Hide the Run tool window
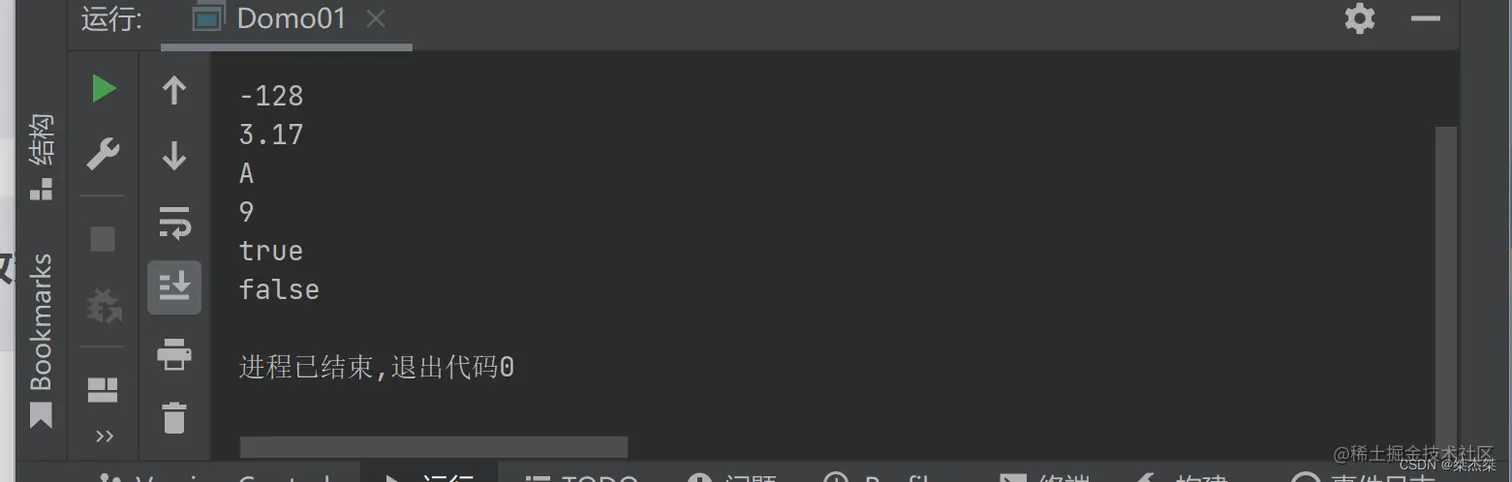The height and width of the screenshot is (482, 1512). click(1425, 18)
